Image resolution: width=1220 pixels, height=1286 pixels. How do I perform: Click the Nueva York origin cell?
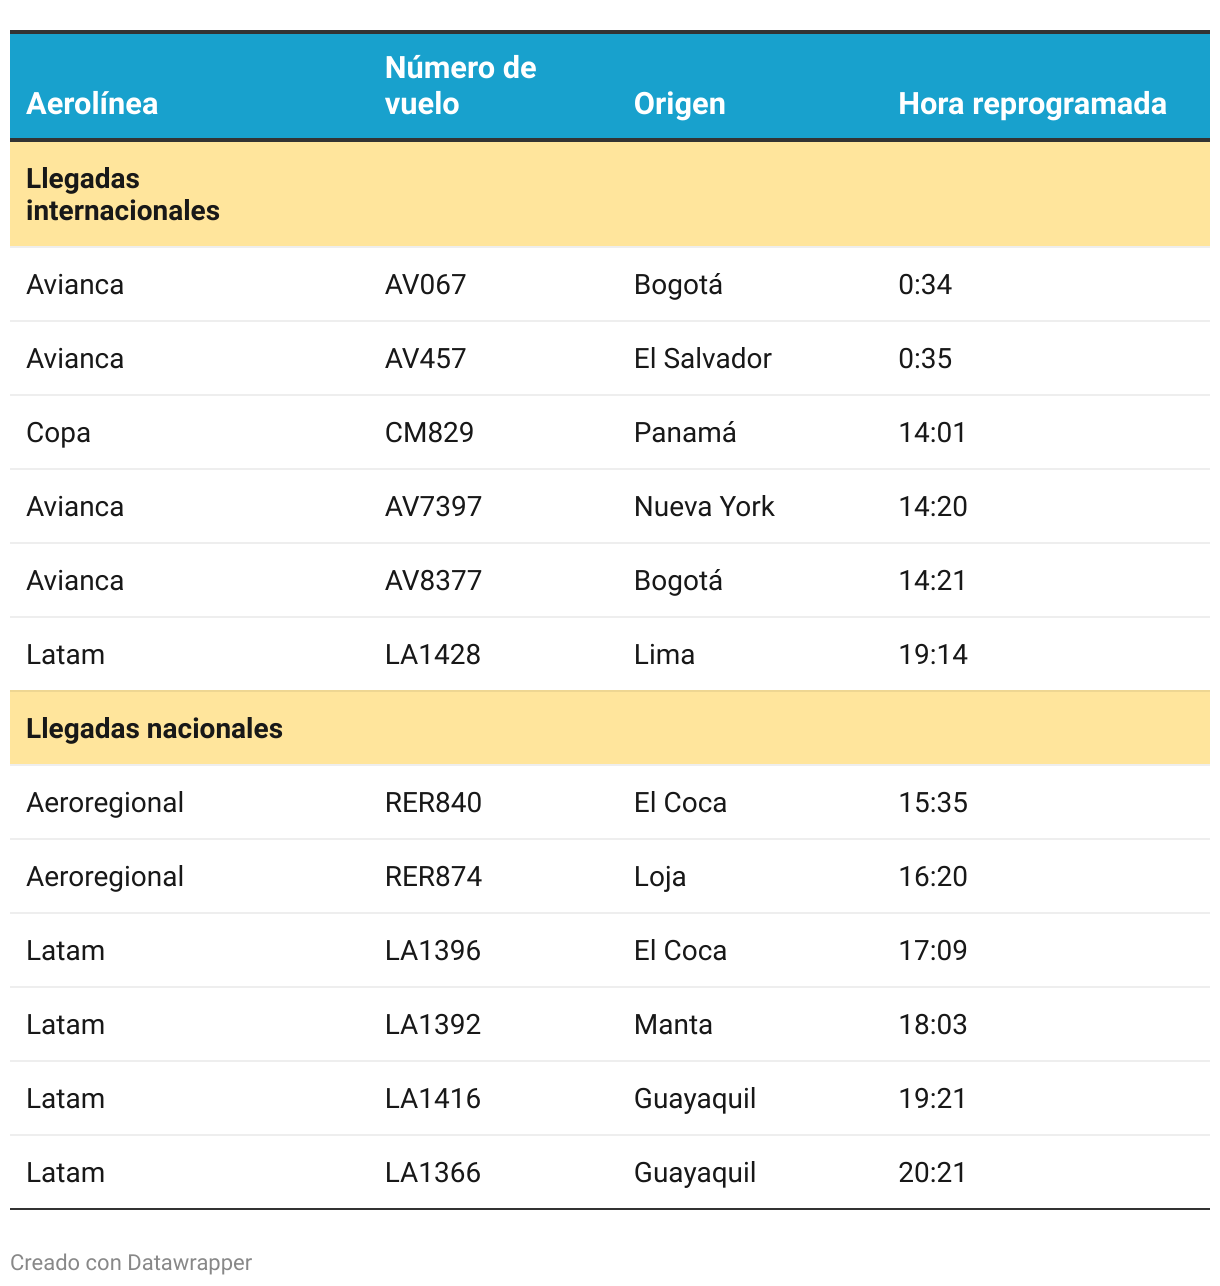coord(704,507)
